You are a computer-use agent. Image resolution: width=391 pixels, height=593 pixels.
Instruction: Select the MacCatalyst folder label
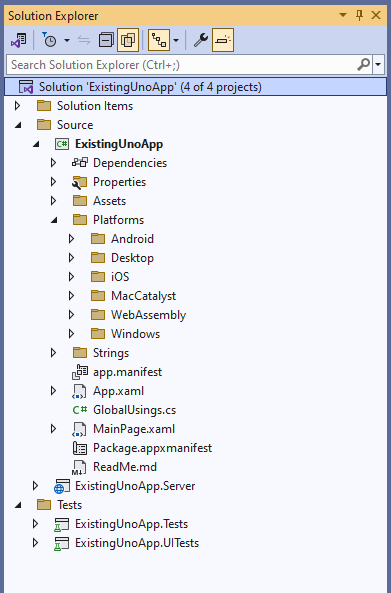click(144, 296)
